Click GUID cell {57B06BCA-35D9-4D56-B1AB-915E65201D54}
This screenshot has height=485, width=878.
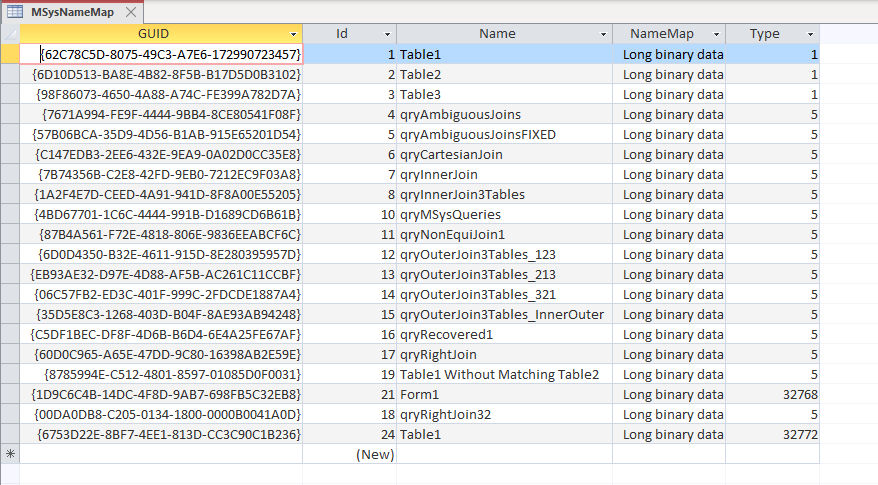(161, 134)
